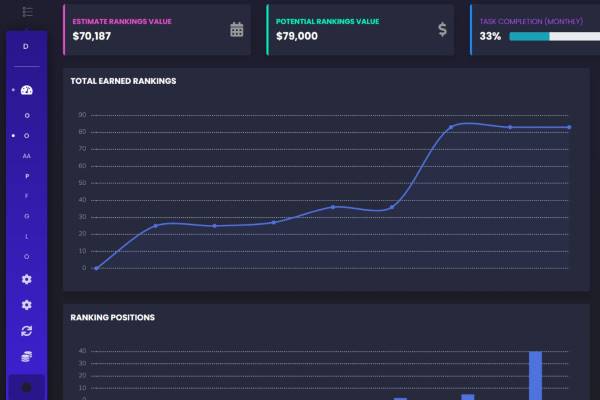
Task: Click the calendar icon on Estimate Rankings card
Action: point(236,29)
